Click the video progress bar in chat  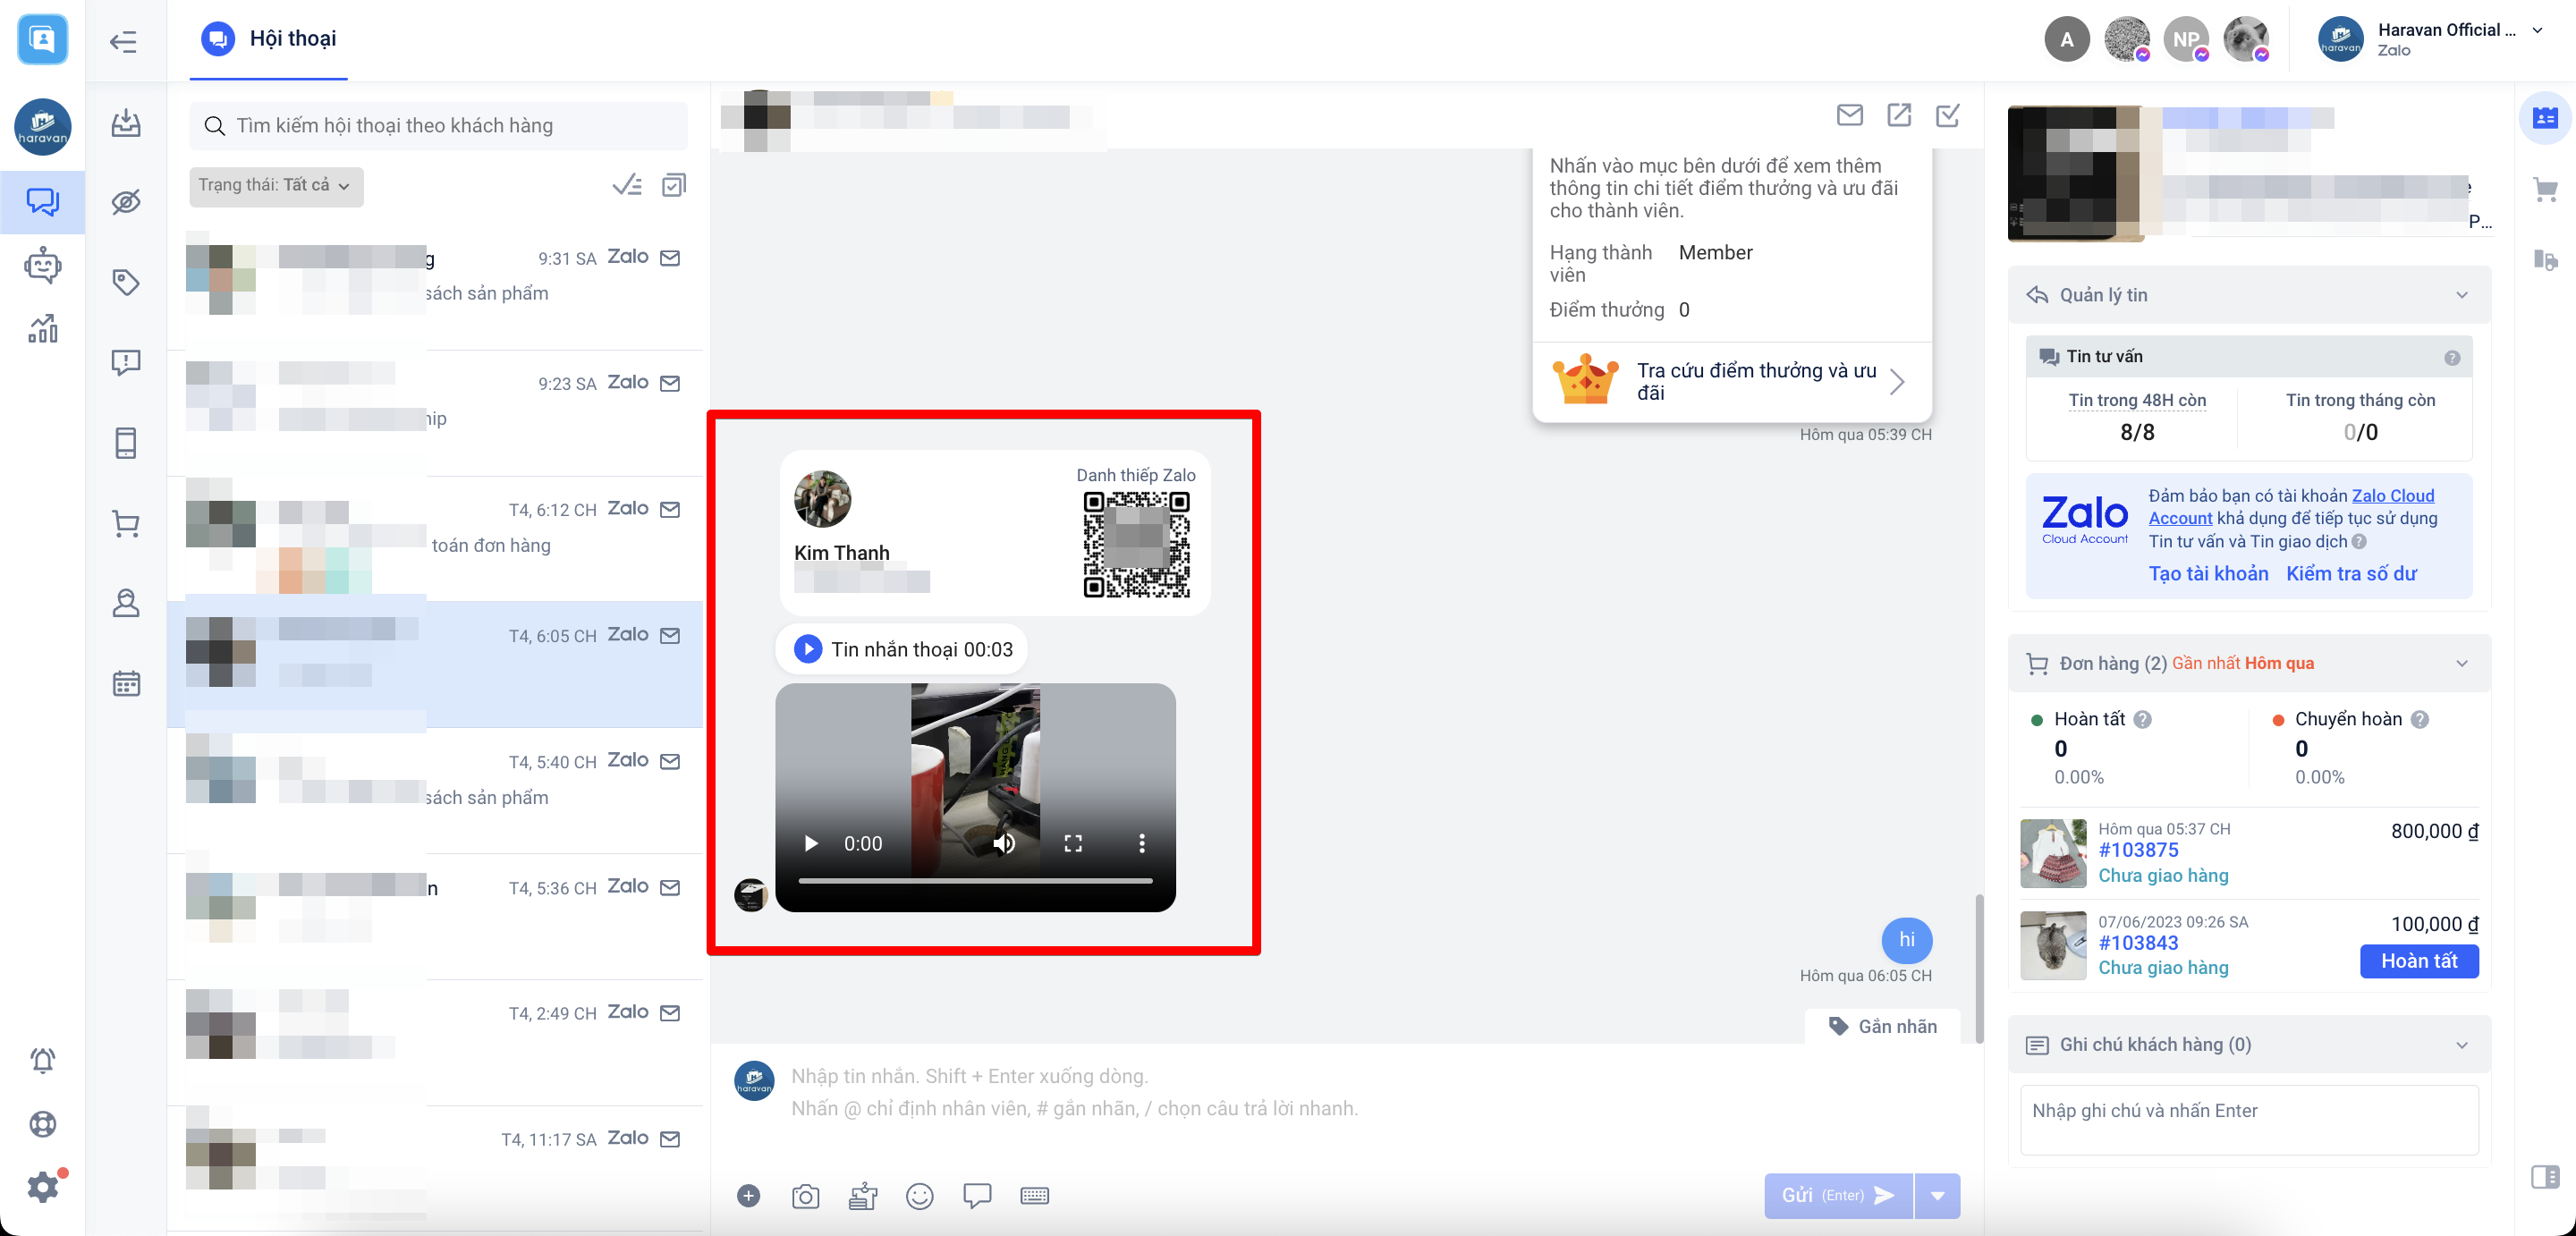pos(974,881)
